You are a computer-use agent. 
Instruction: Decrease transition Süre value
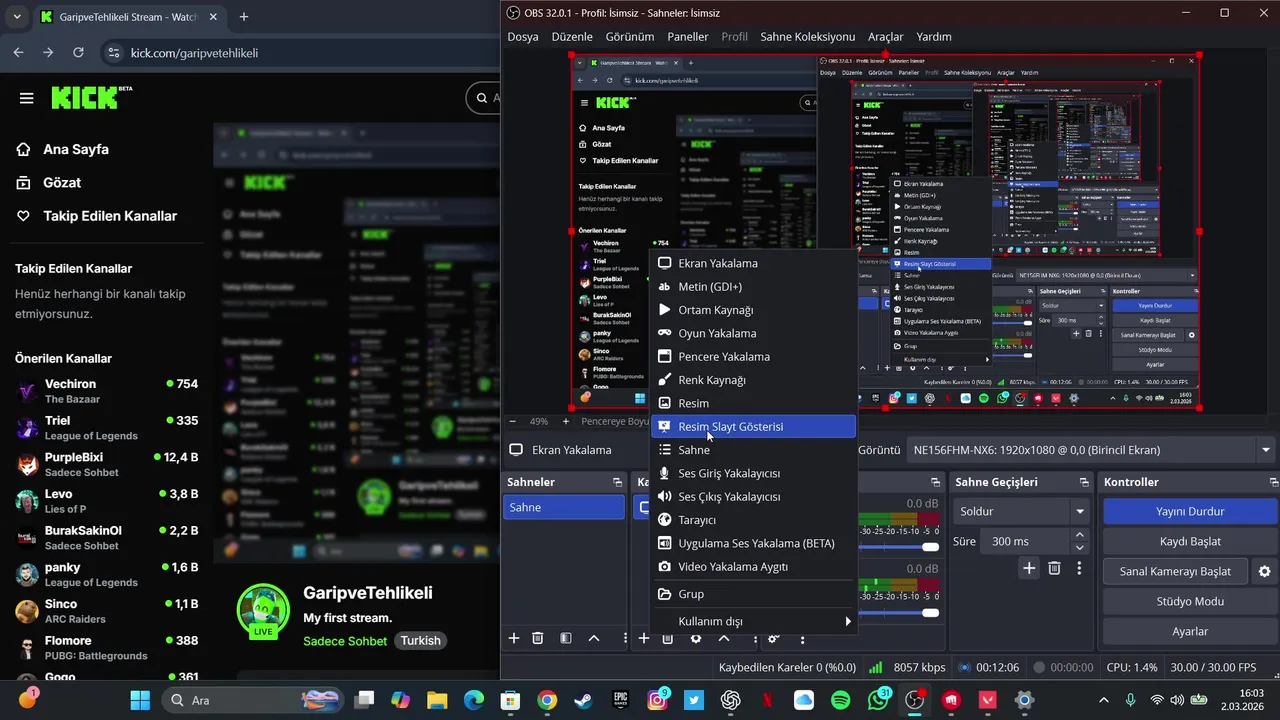coord(1079,547)
